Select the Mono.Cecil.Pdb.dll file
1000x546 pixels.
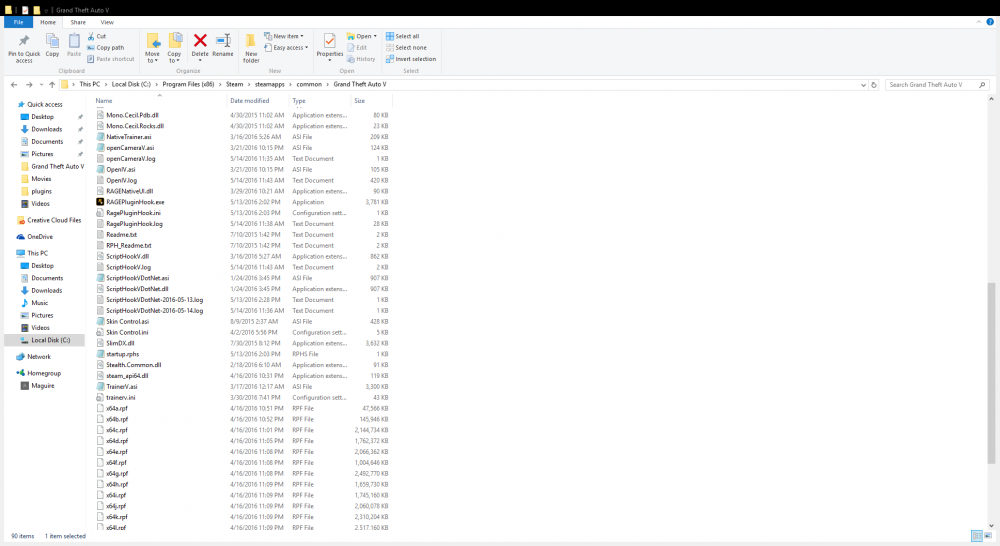132,115
